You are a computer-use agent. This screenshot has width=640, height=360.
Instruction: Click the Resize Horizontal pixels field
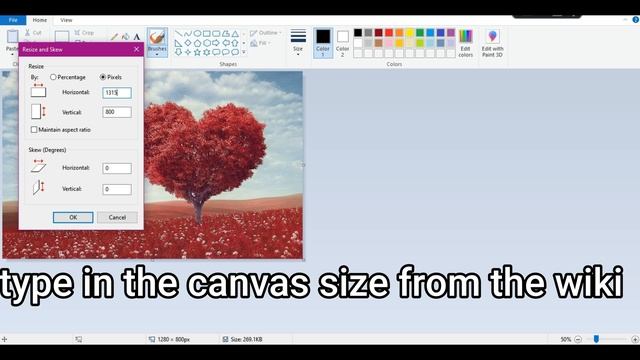click(117, 93)
